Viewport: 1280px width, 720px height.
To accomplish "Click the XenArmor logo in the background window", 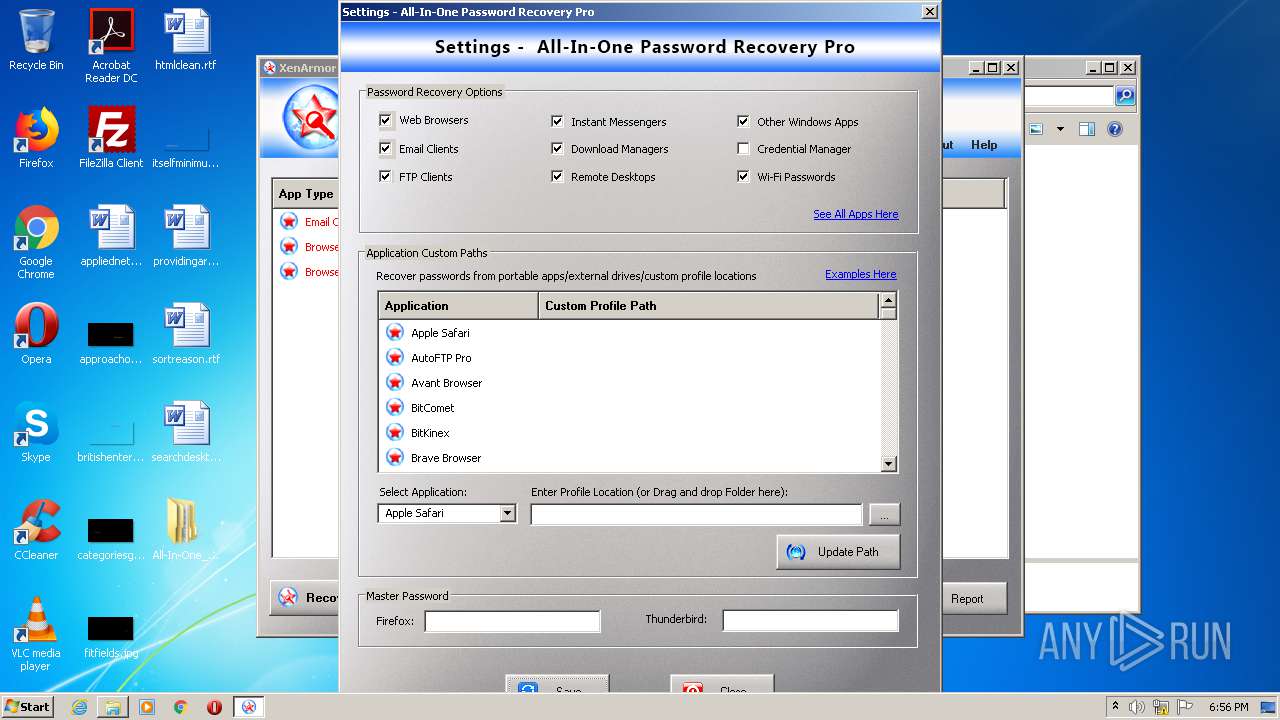I will (311, 117).
